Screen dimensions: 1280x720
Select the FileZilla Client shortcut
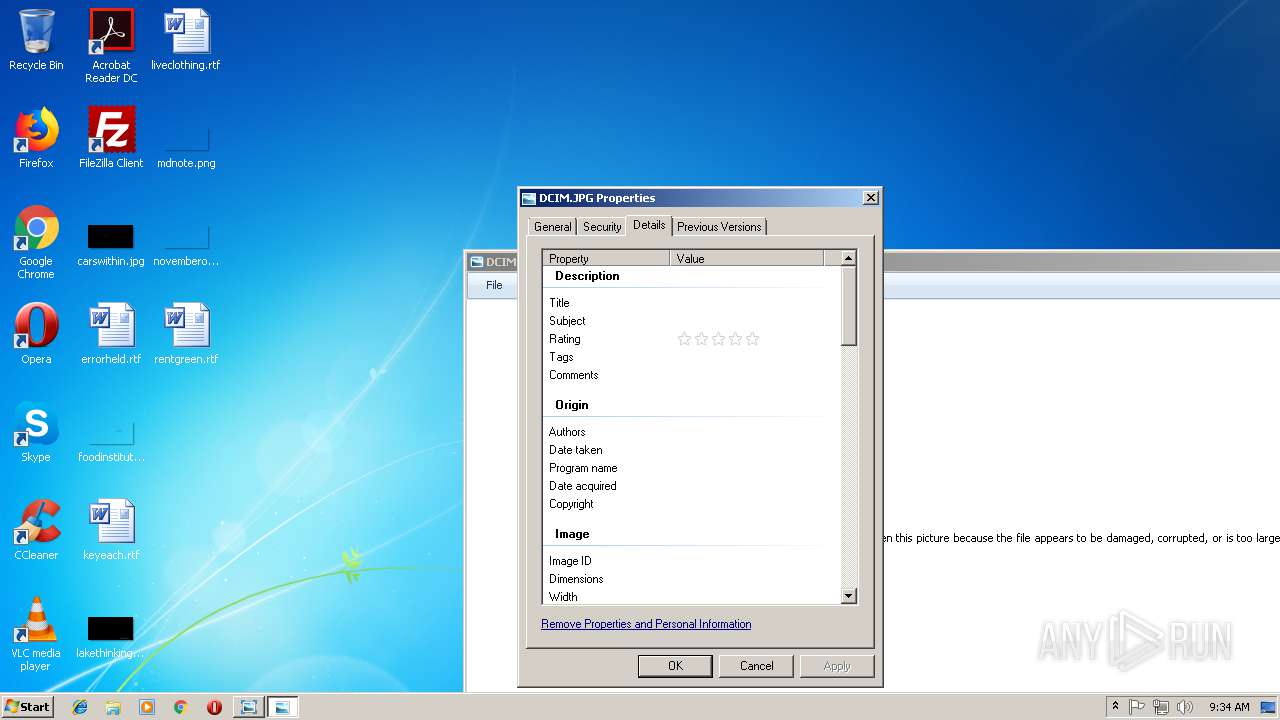coord(111,138)
